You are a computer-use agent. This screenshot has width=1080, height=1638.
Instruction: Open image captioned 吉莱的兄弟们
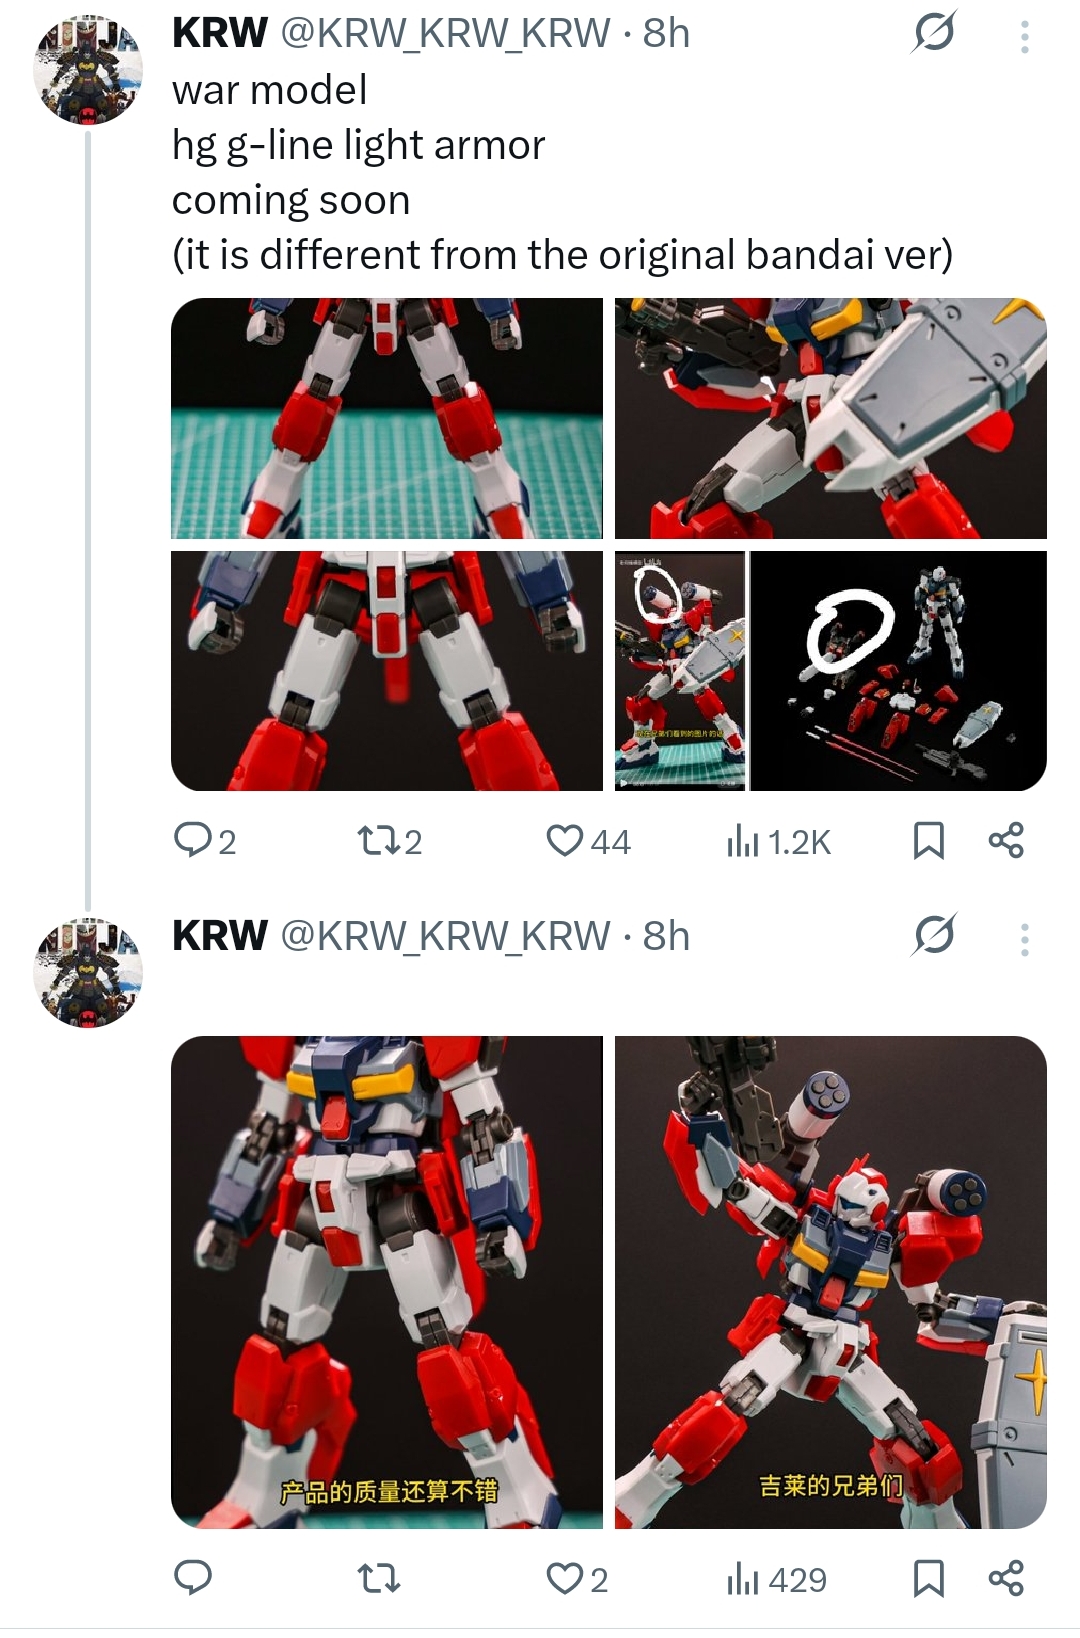831,1282
